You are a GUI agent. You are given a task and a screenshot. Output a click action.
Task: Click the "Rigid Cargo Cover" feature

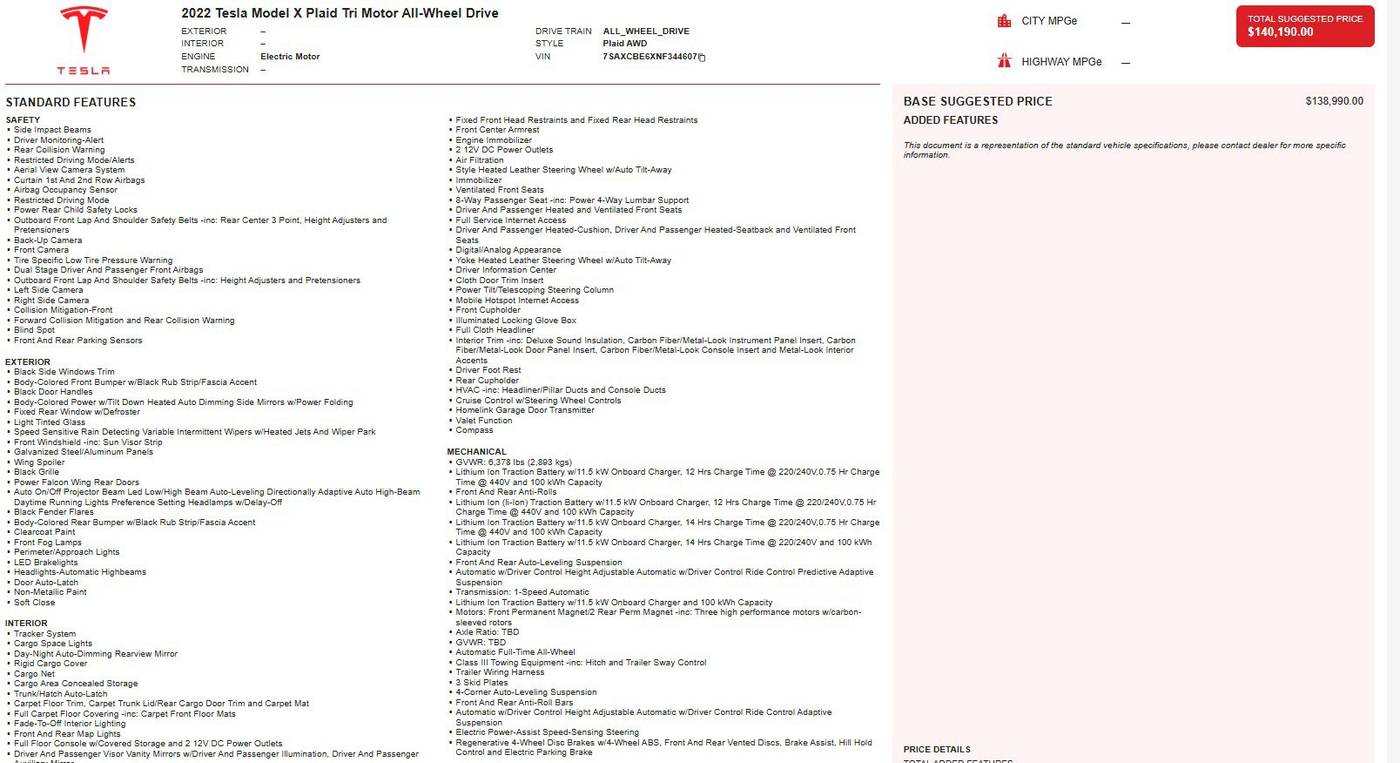pyautogui.click(x=51, y=664)
